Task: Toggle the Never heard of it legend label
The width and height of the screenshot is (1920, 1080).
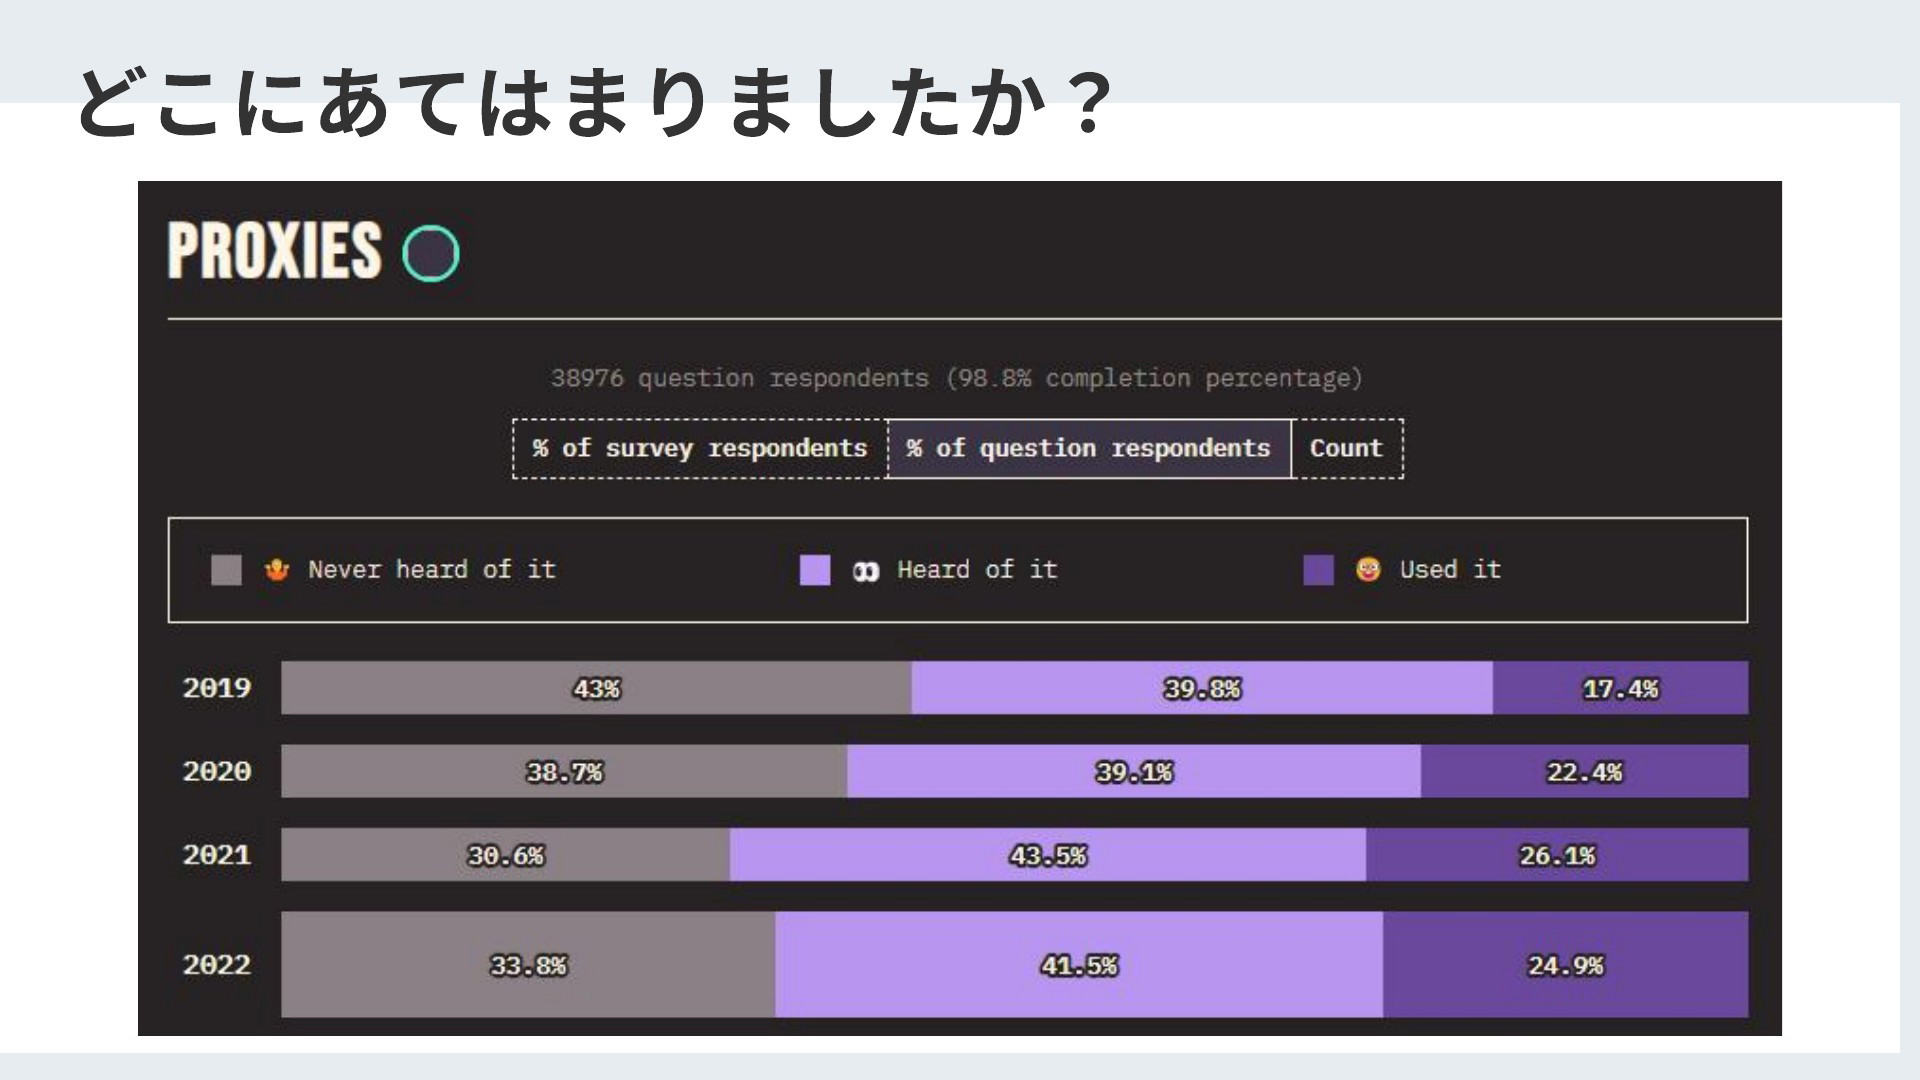Action: coord(432,570)
